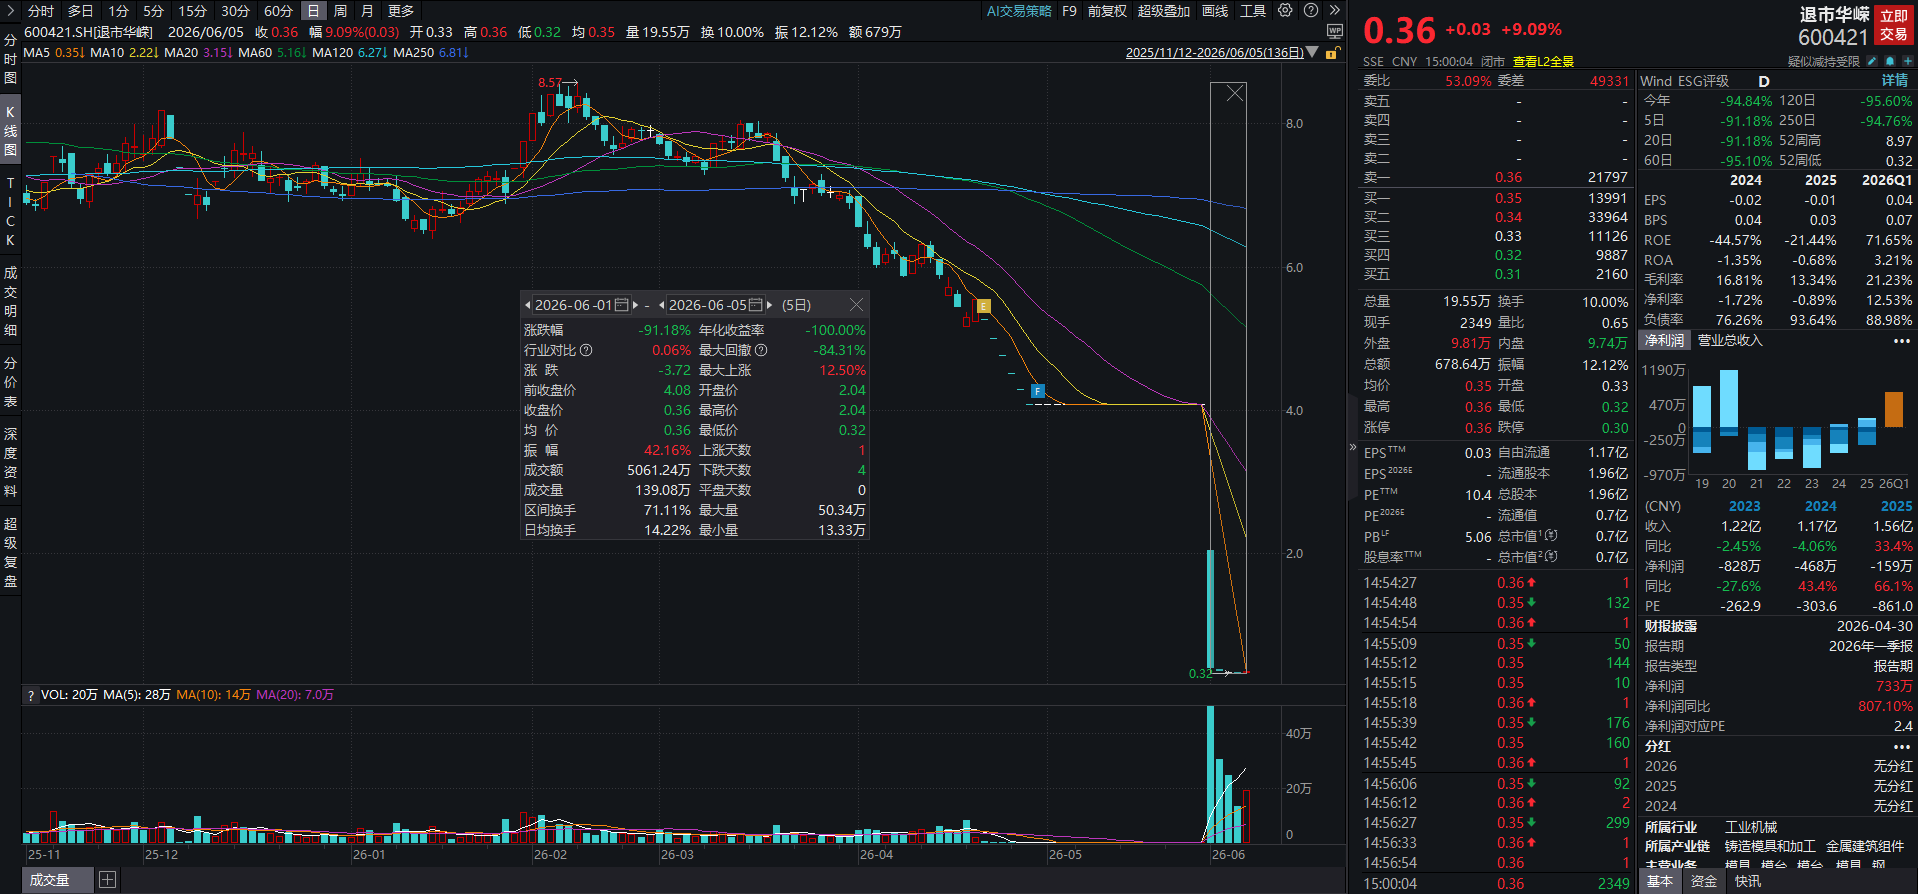Open the help question-mark icon in toolbar
The height and width of the screenshot is (894, 1918).
(x=1311, y=10)
